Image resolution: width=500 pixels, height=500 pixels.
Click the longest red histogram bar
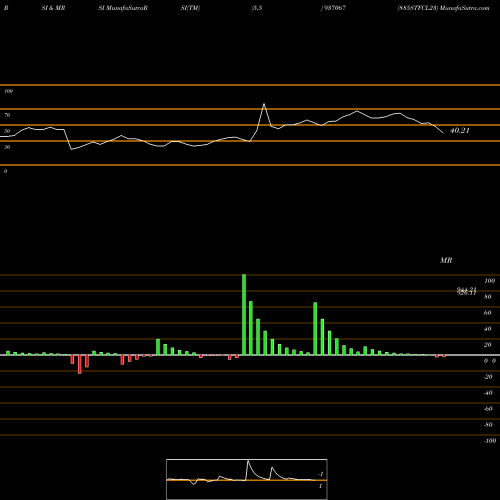coord(80,364)
